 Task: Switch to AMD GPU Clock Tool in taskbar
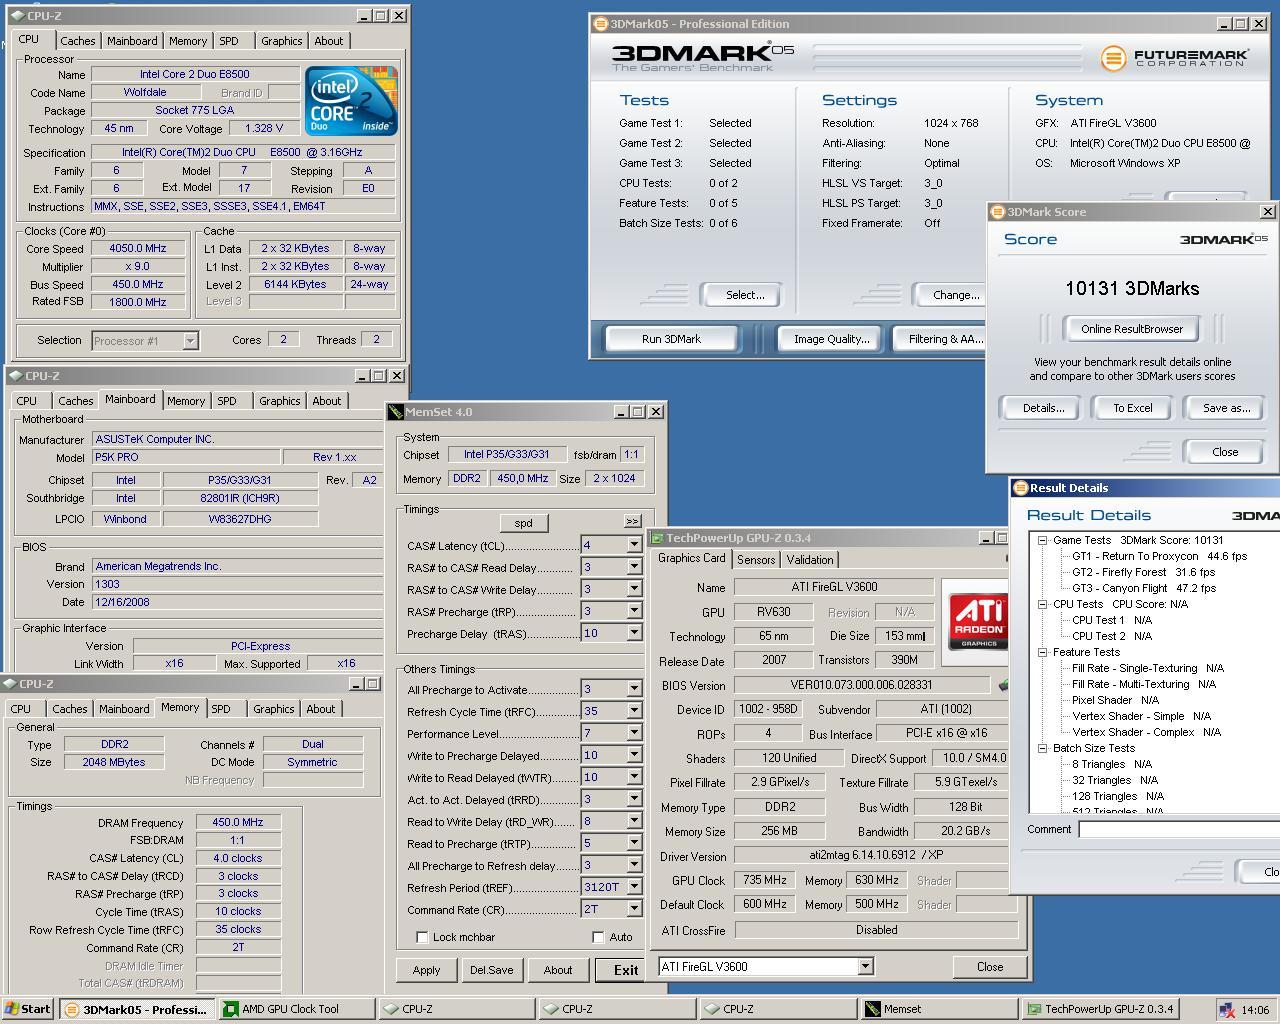point(299,1009)
